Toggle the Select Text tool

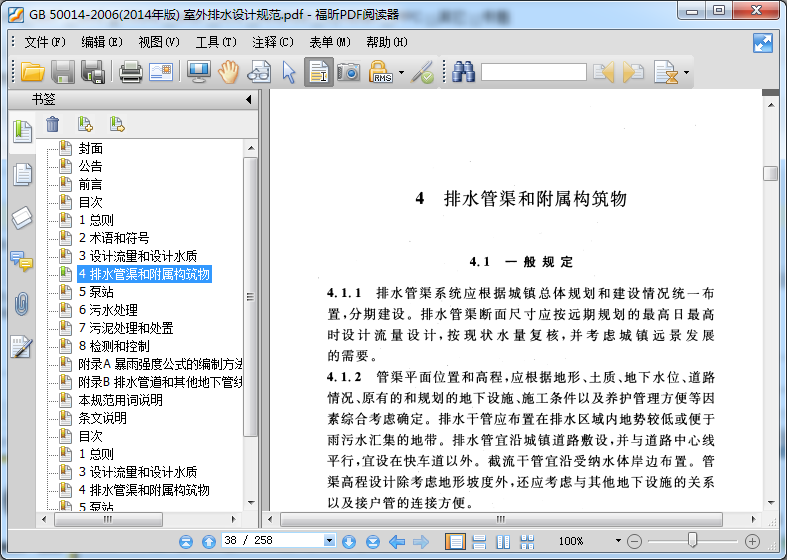tap(318, 72)
